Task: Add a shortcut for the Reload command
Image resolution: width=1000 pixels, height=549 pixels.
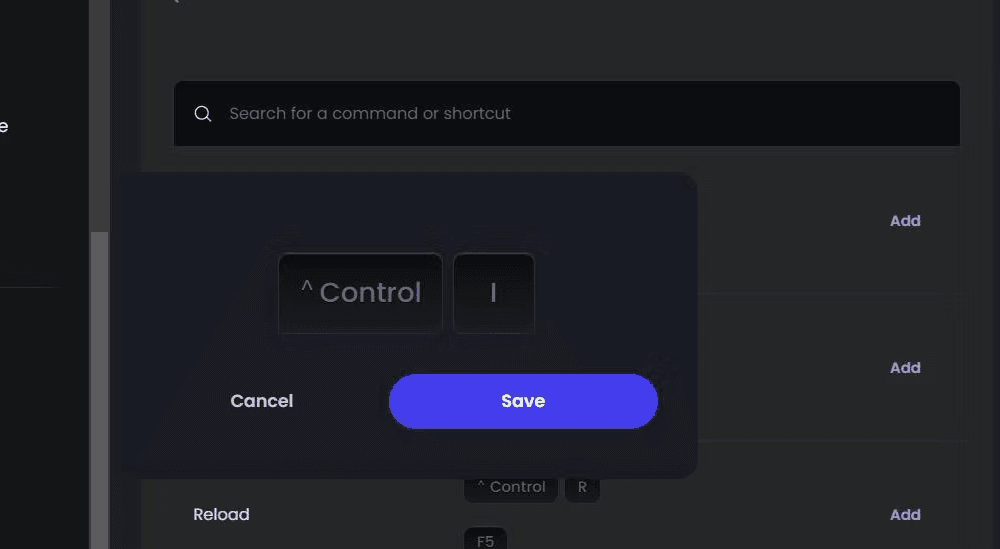Action: click(x=905, y=515)
